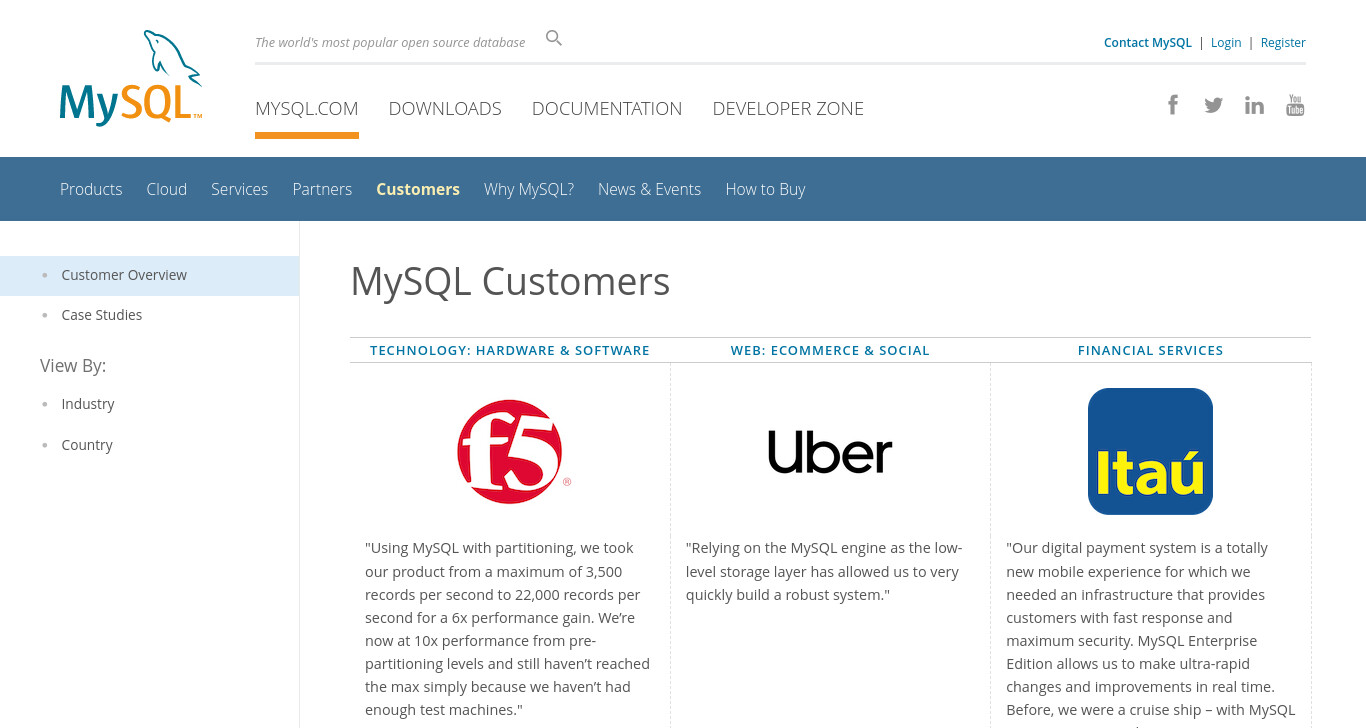
Task: Open the Twitter bird icon
Action: pos(1213,105)
